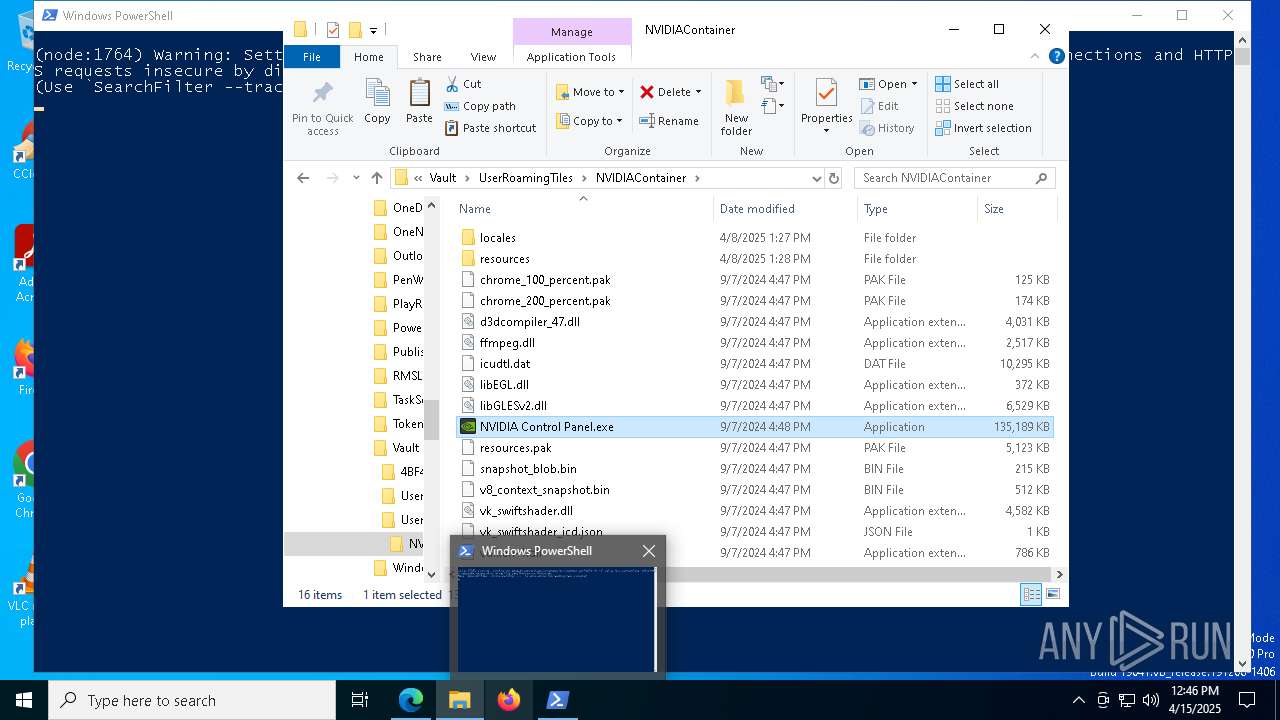
Task: Click Paste shortcut command
Action: click(490, 128)
